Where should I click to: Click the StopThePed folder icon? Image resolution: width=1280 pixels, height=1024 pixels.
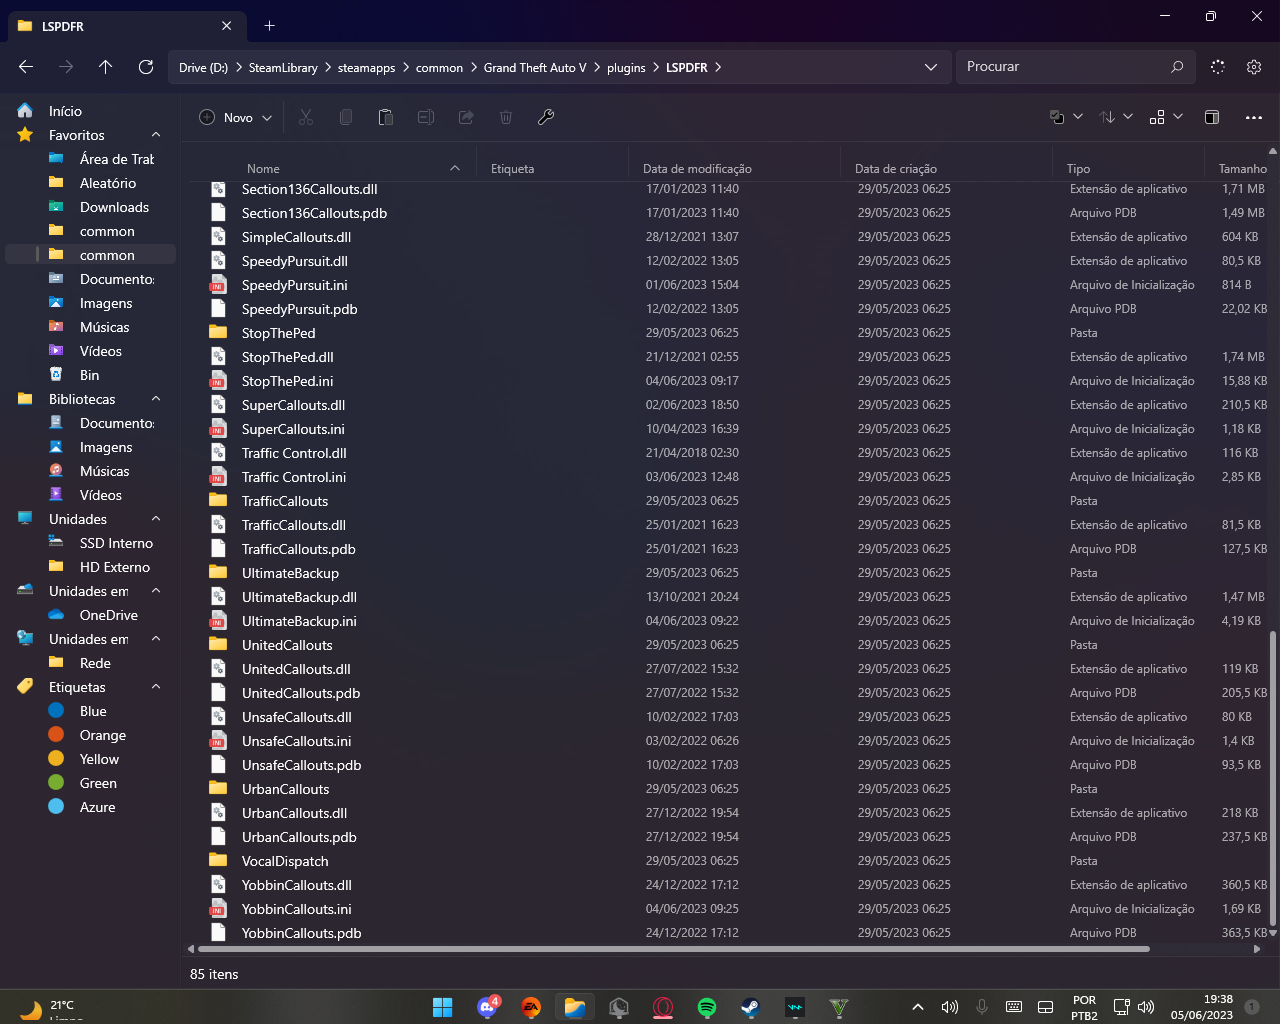(218, 333)
